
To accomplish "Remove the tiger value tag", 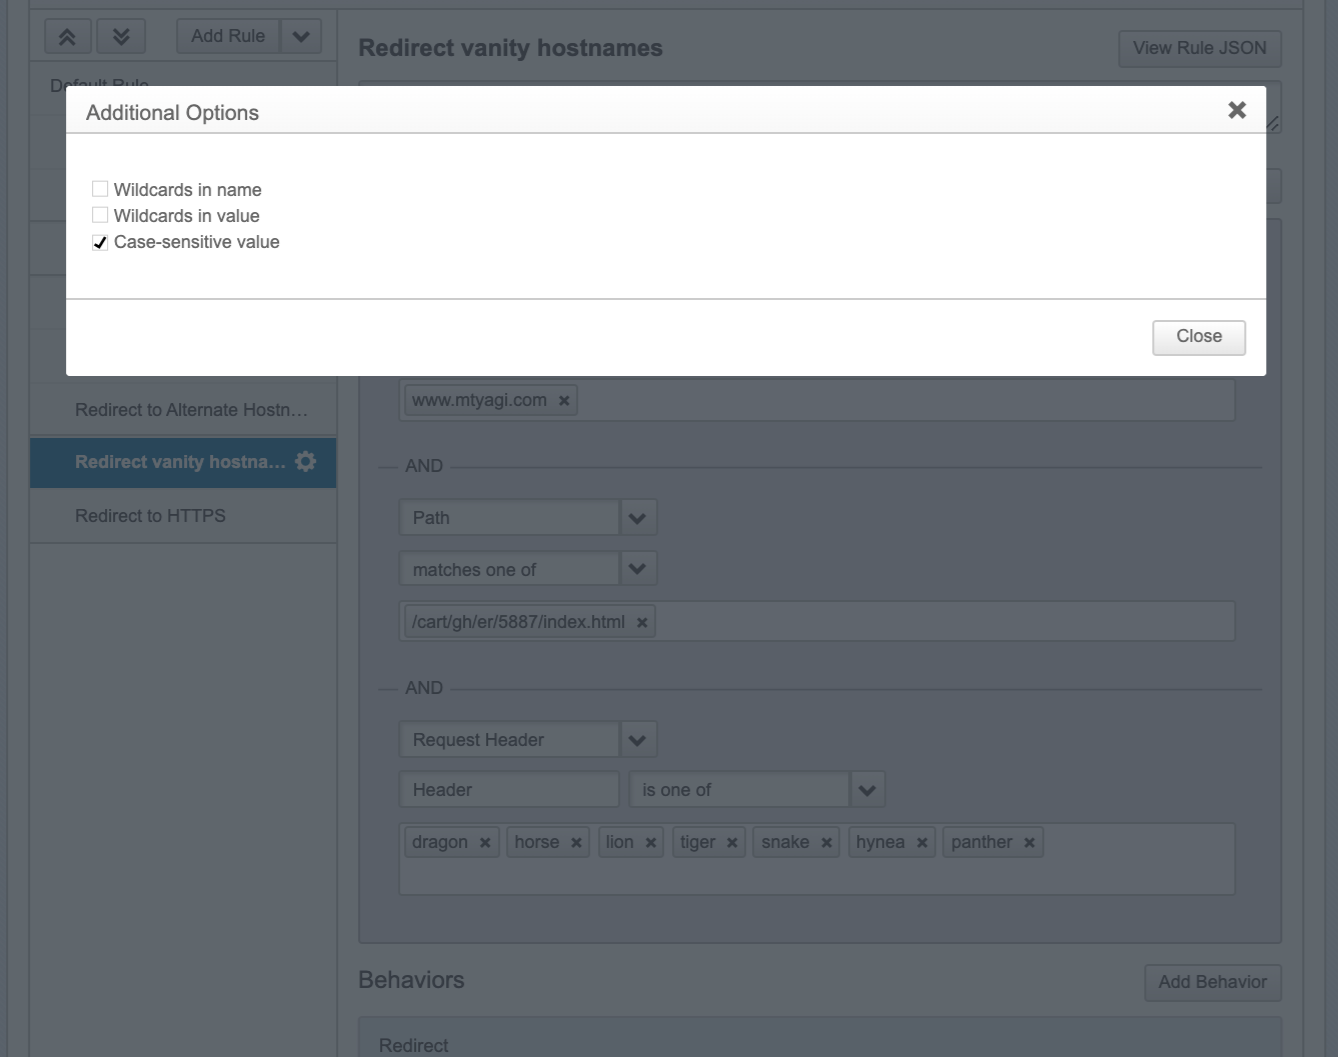I will point(732,843).
